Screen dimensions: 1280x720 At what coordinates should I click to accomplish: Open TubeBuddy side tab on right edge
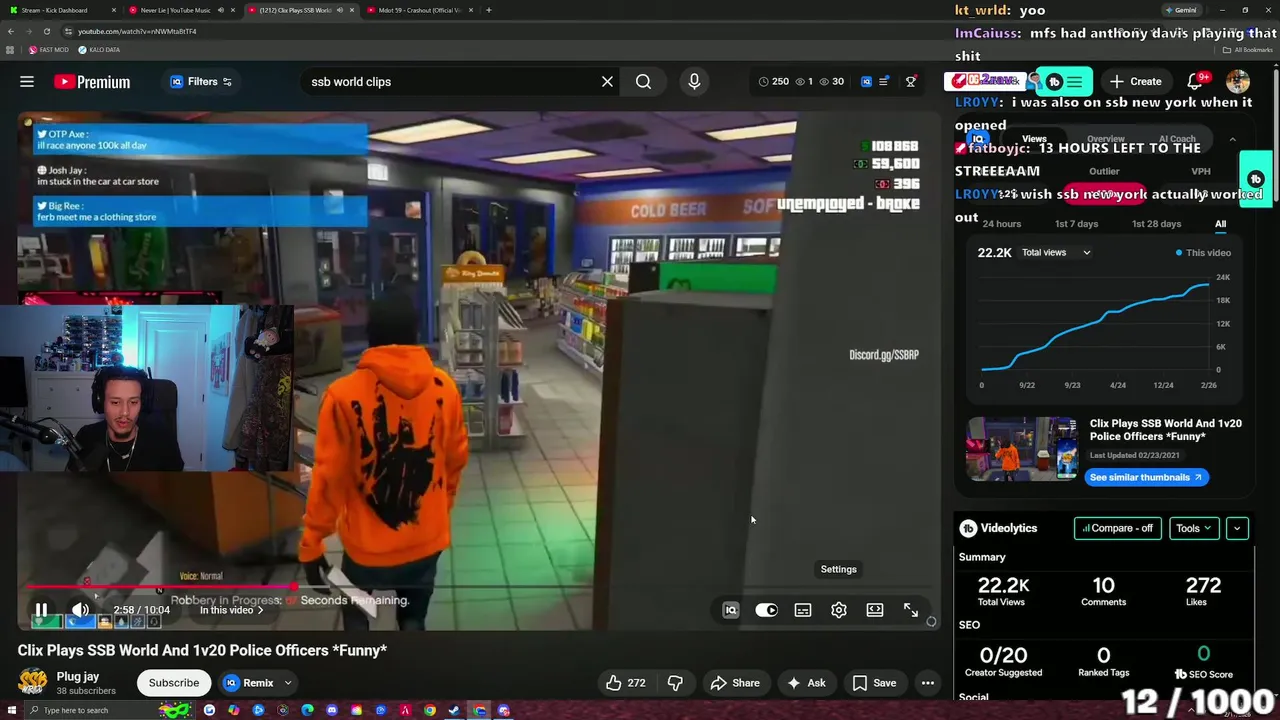point(1256,180)
